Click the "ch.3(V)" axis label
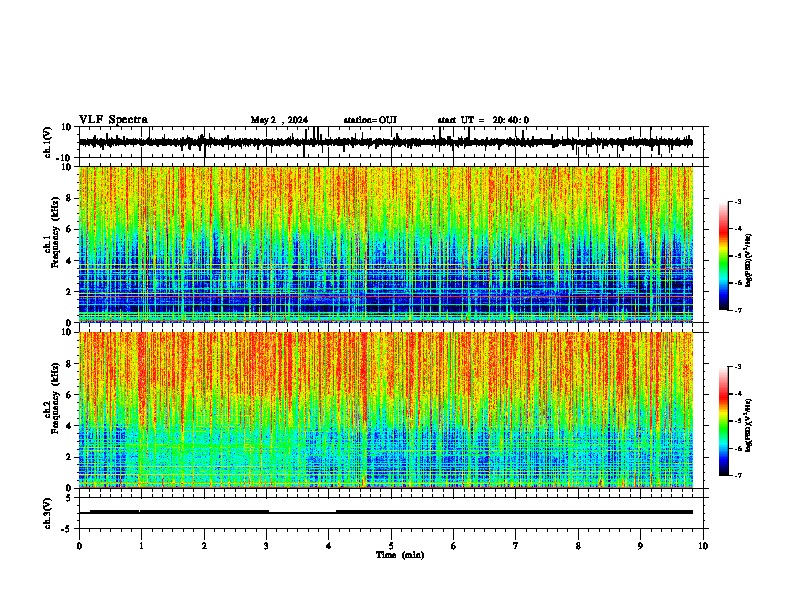This screenshot has height=612, width=792. tap(48, 513)
